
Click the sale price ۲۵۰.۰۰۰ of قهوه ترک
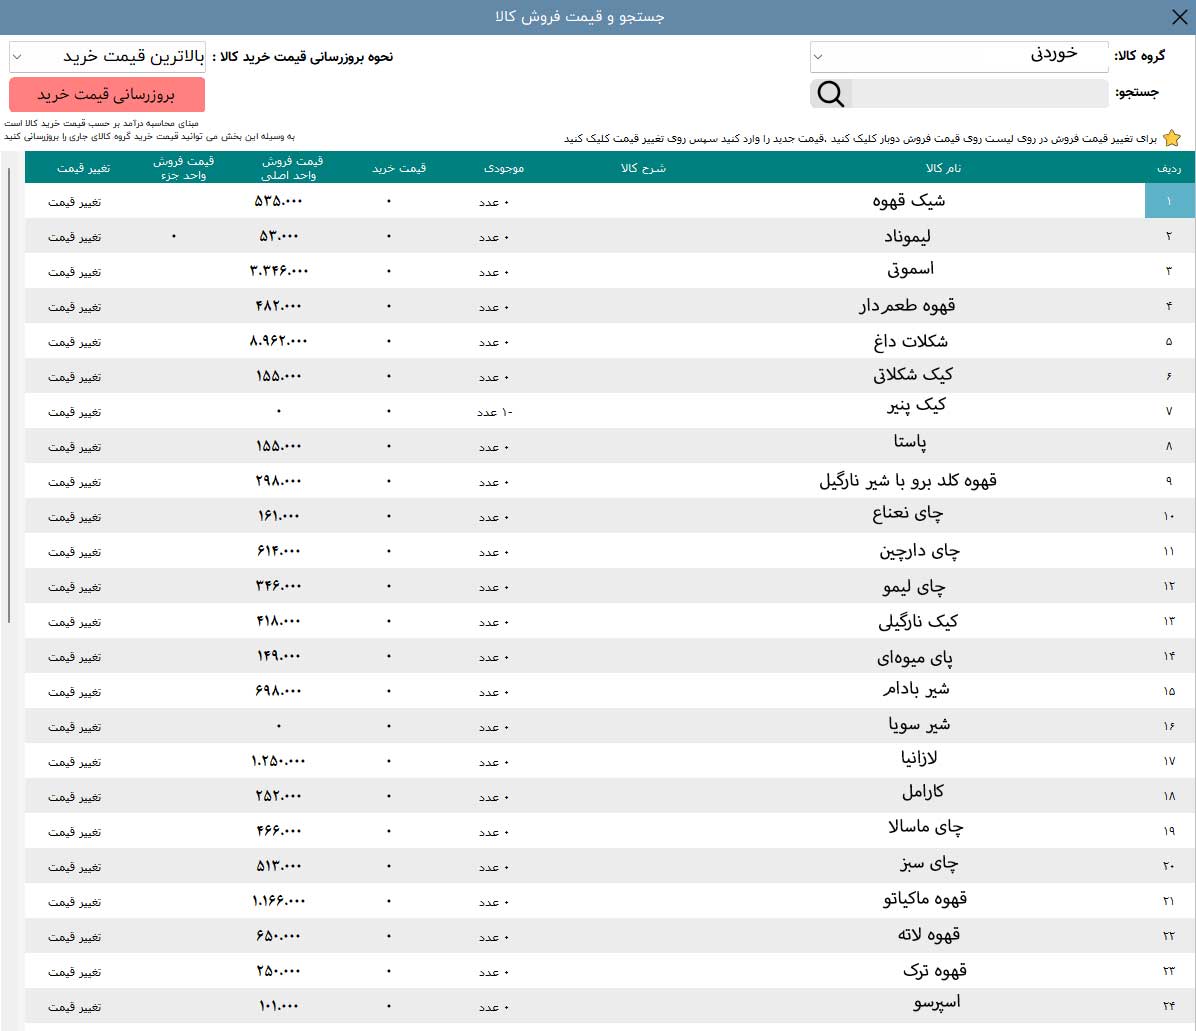pos(278,972)
